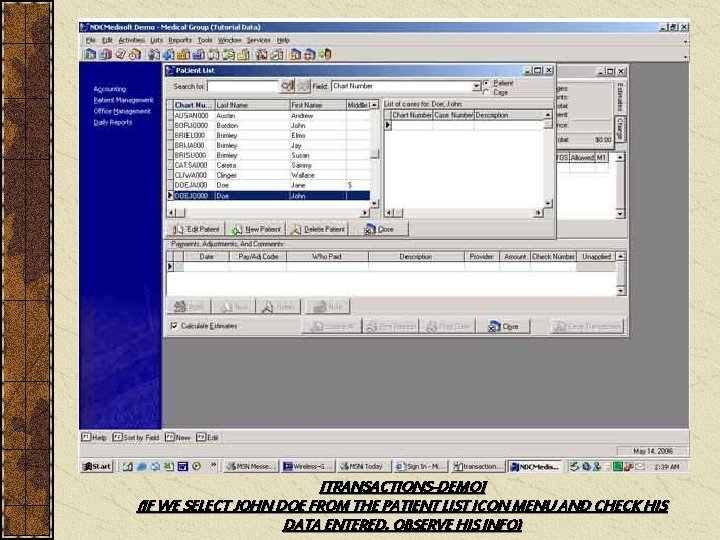
Task: Click the Windows Start button
Action: click(x=97, y=467)
